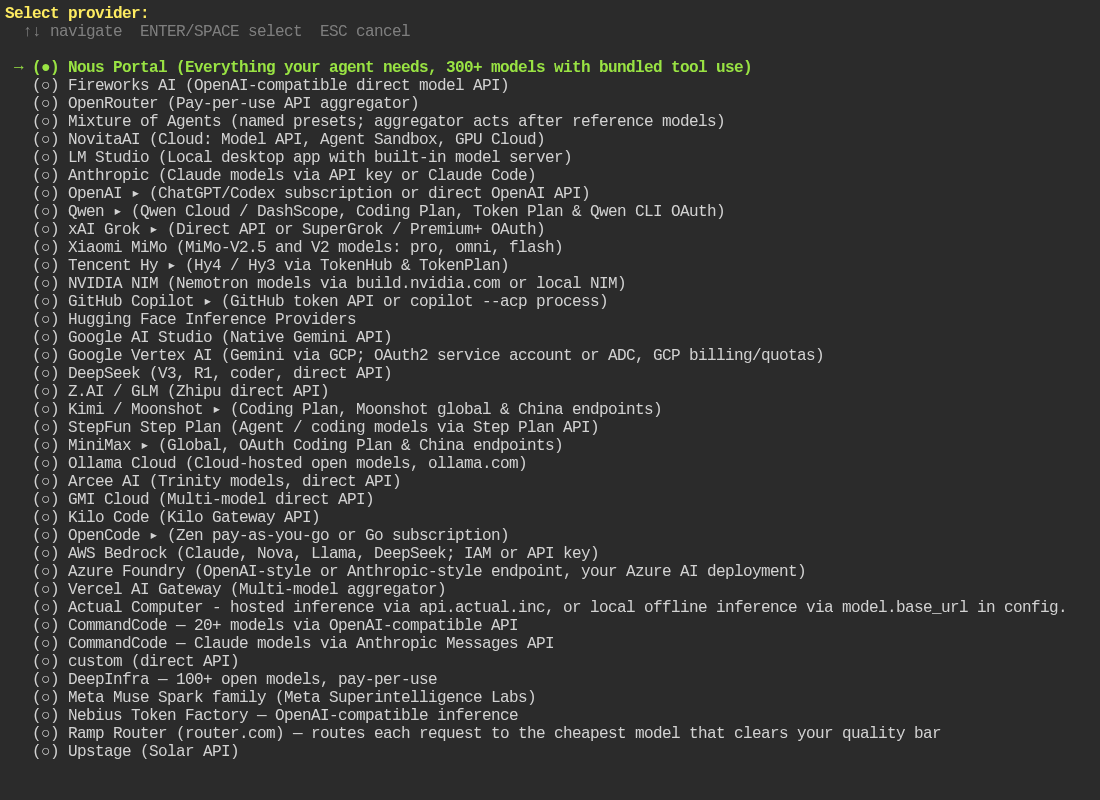1100x800 pixels.
Task: Select the Ramp Router provider entry
Action: [486, 733]
